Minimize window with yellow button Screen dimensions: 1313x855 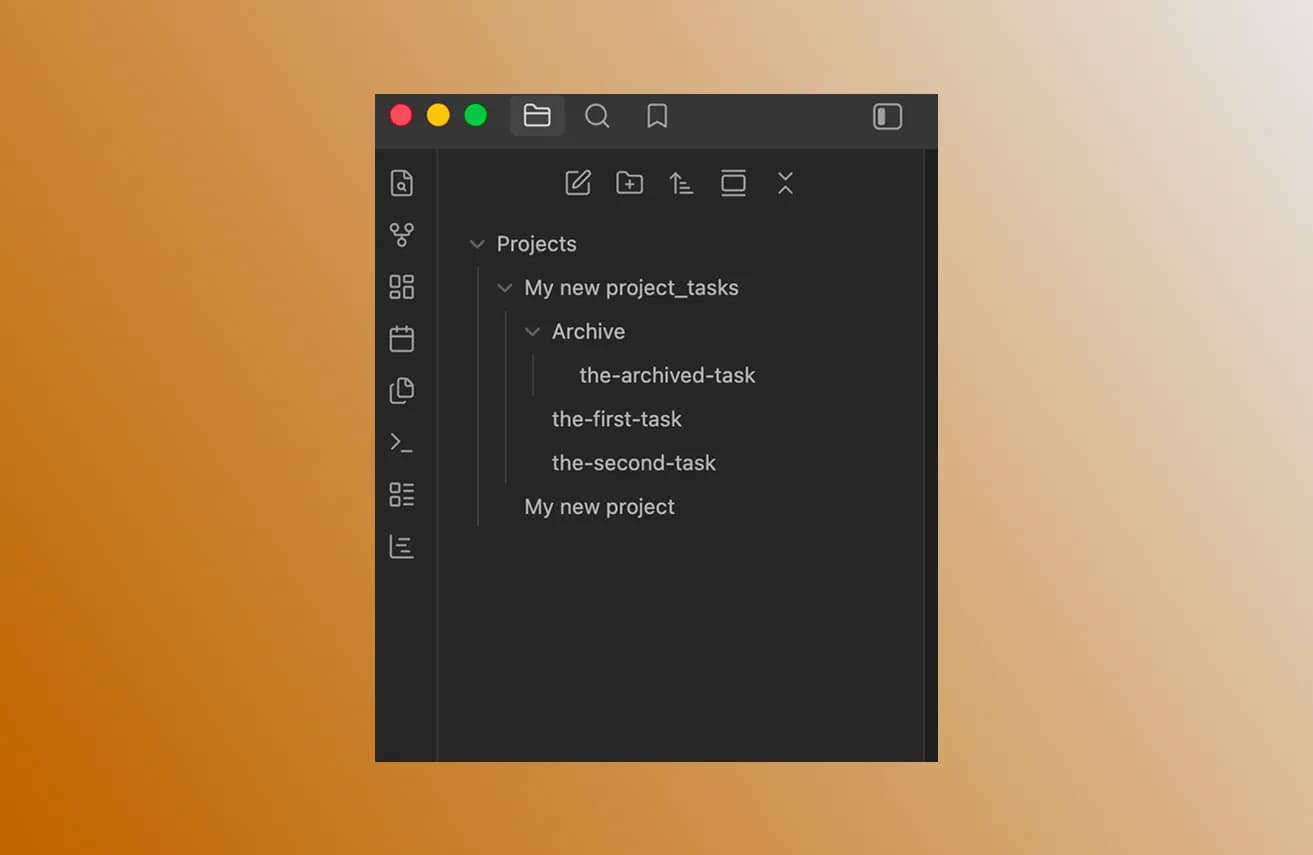click(x=438, y=115)
